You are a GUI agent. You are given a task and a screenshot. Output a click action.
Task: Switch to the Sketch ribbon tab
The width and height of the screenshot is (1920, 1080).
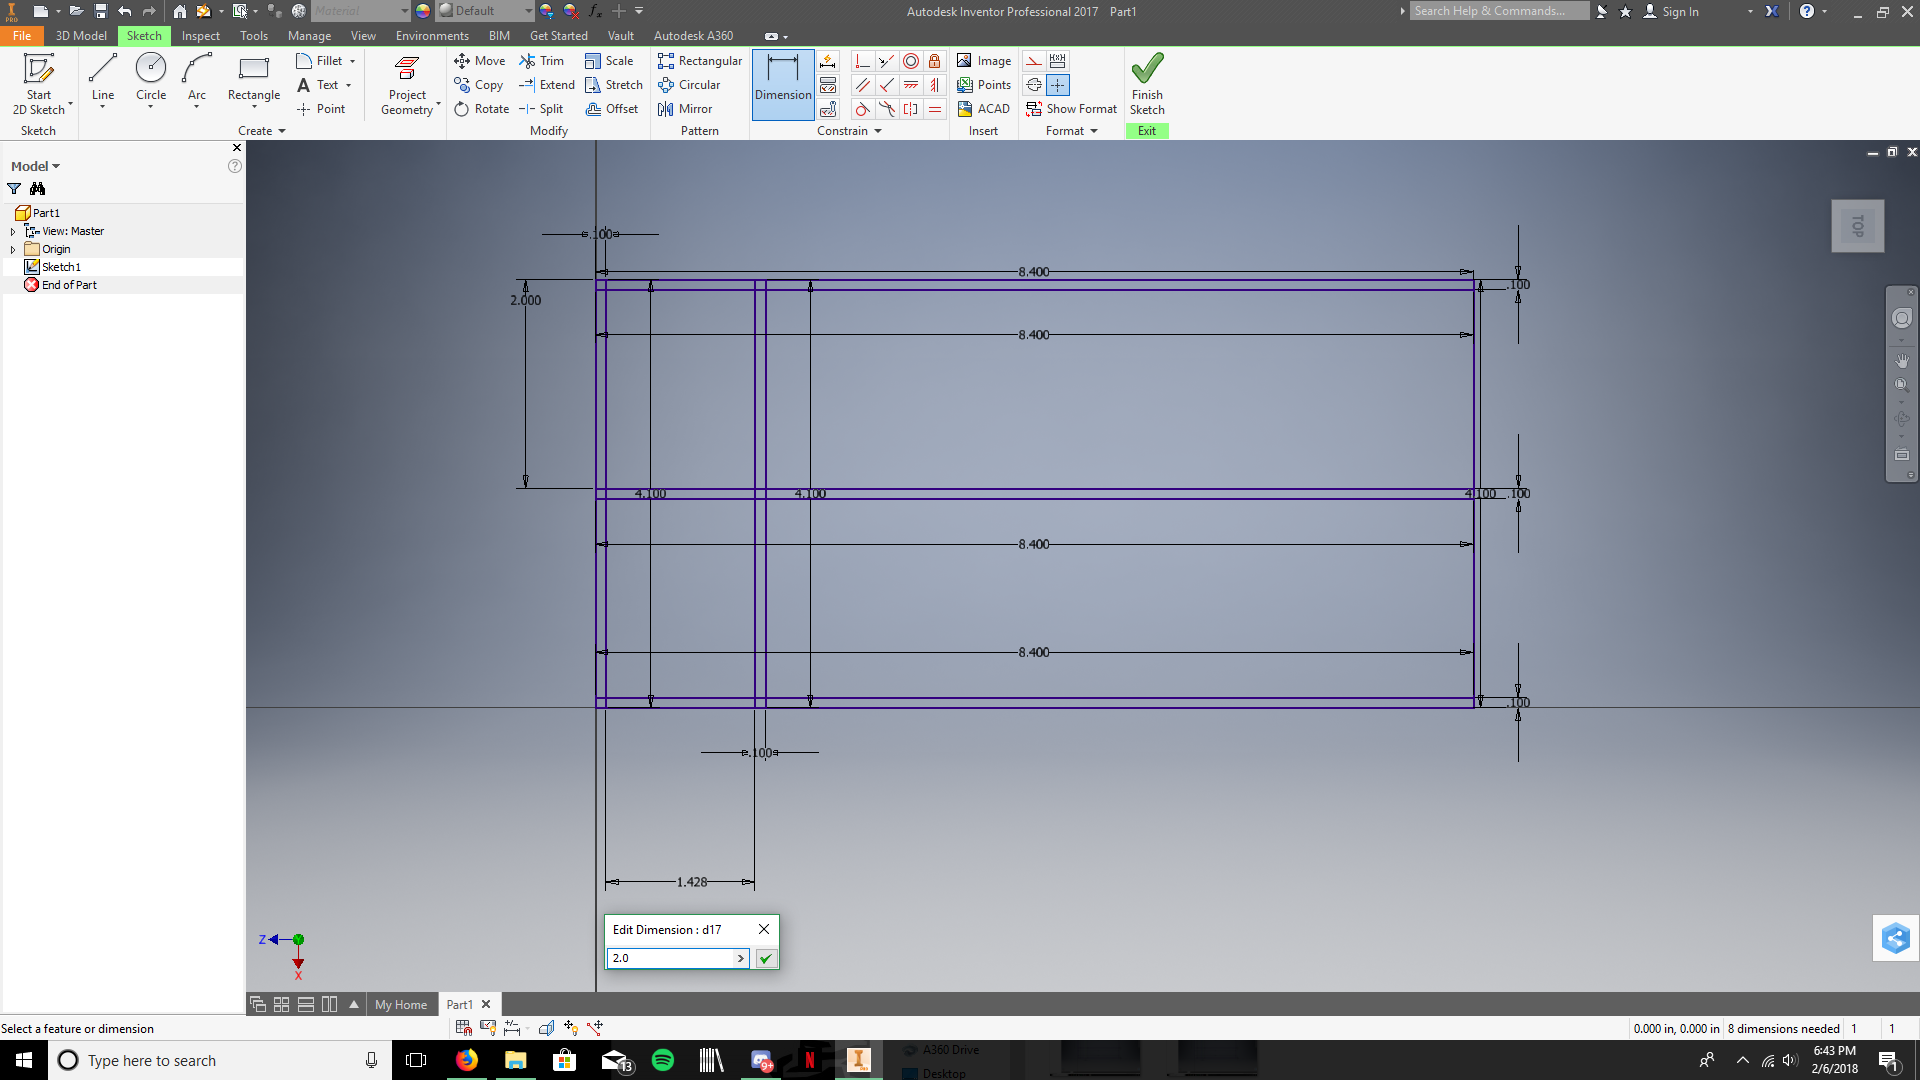pos(144,36)
